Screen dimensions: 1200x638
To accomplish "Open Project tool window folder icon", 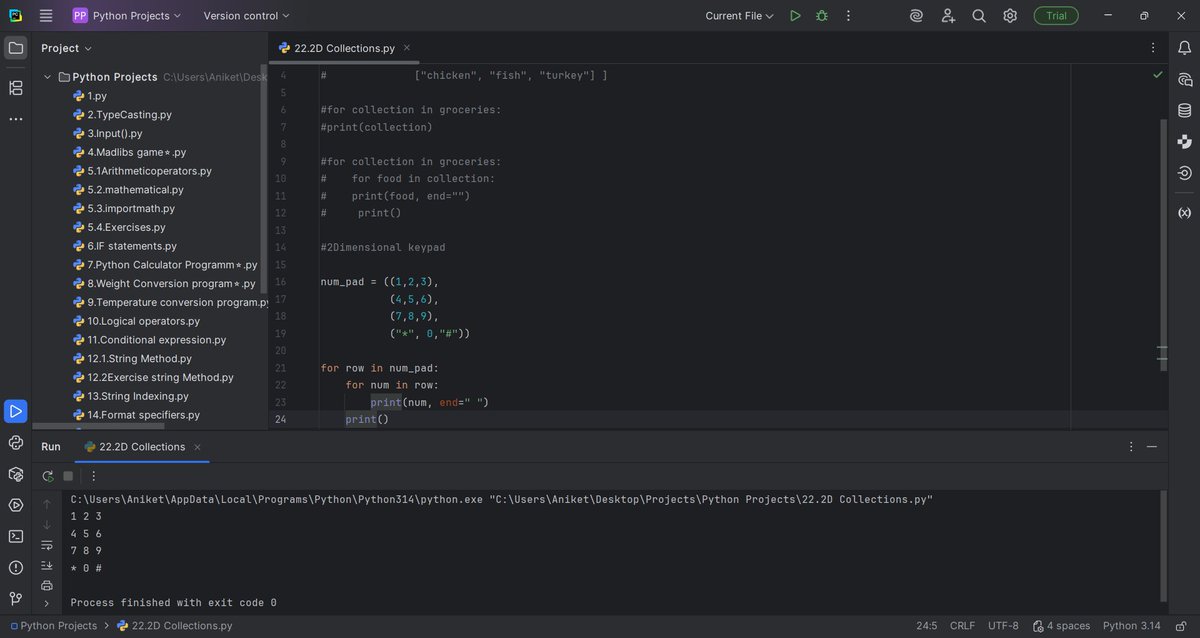I will [x=16, y=48].
